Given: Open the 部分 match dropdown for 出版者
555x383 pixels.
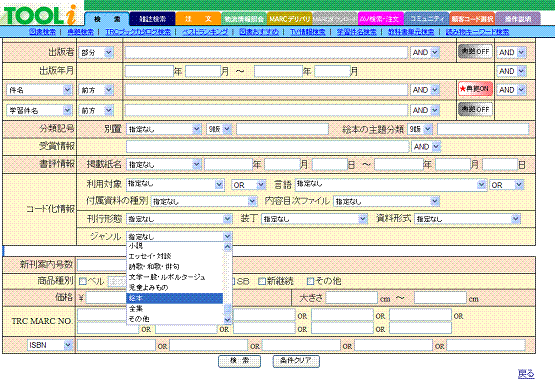Looking at the screenshot, I should click(96, 52).
